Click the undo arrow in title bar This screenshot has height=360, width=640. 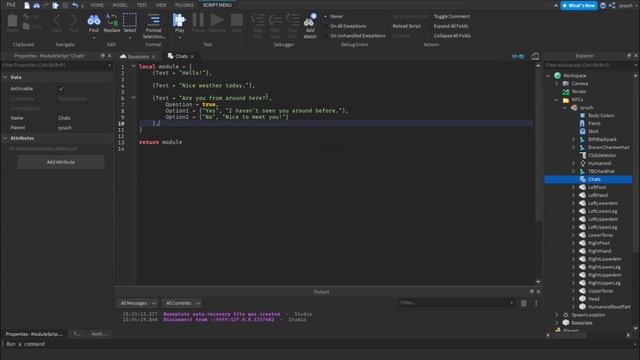75,5
